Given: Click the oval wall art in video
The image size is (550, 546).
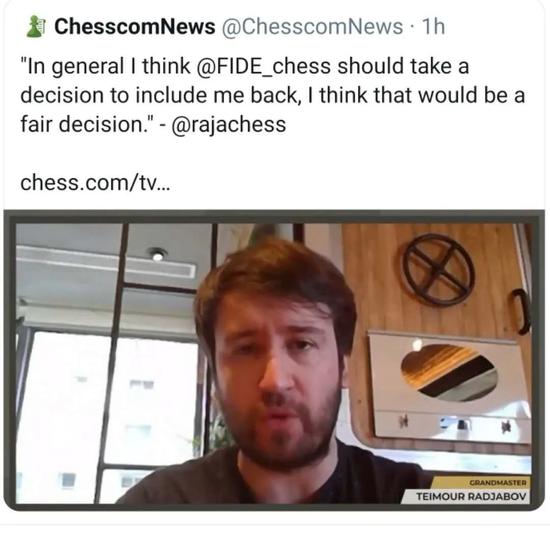Looking at the screenshot, I should (x=449, y=372).
